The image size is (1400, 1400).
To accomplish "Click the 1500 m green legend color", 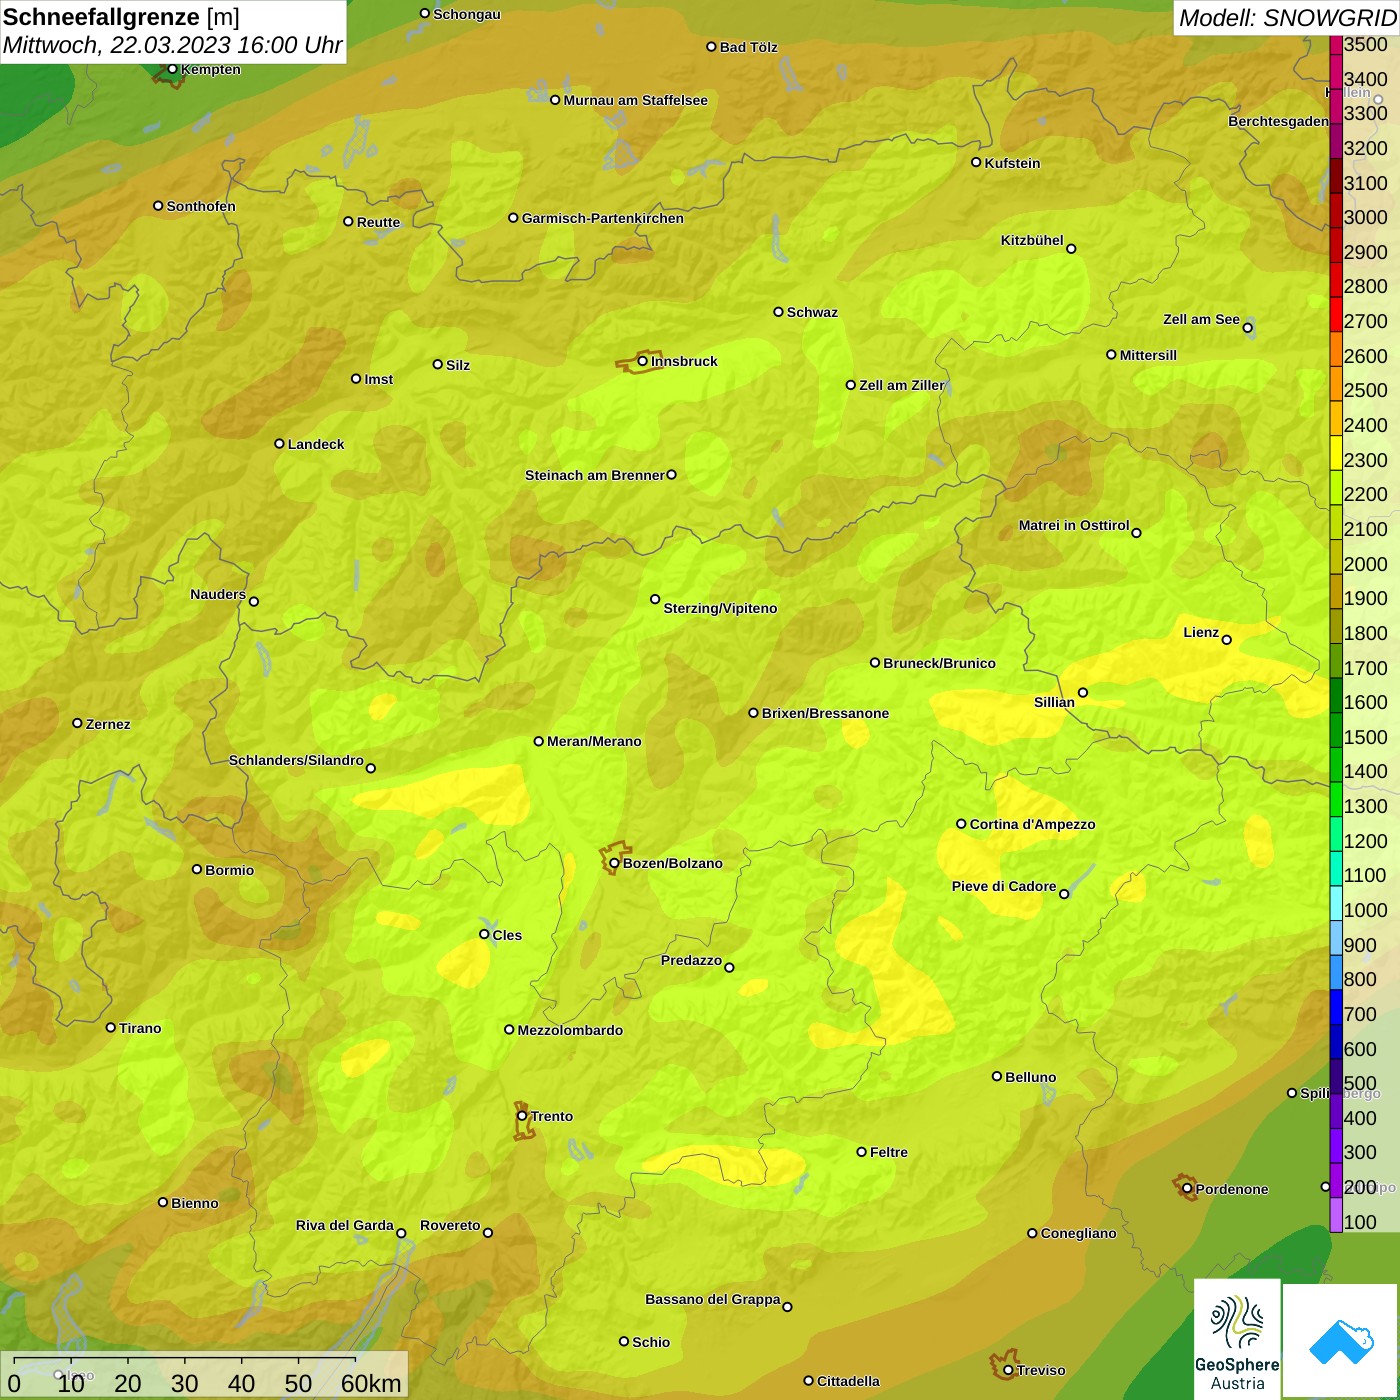I will click(1336, 730).
